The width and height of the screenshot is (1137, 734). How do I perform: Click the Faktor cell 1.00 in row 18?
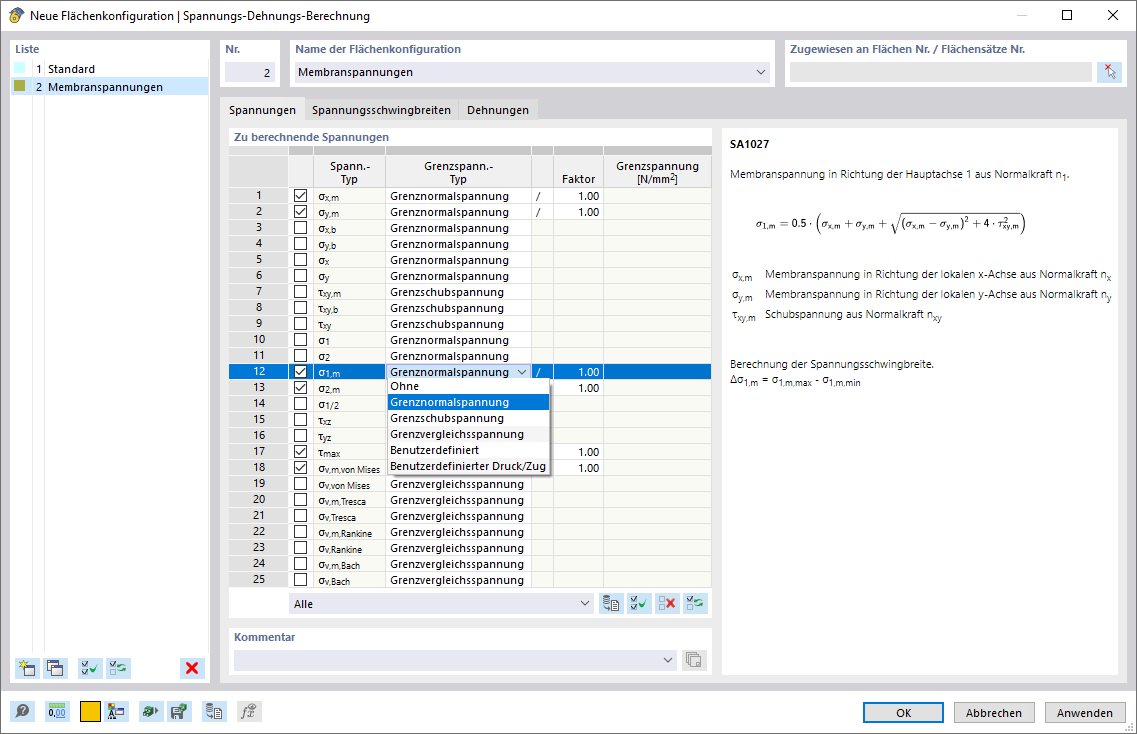(x=578, y=468)
